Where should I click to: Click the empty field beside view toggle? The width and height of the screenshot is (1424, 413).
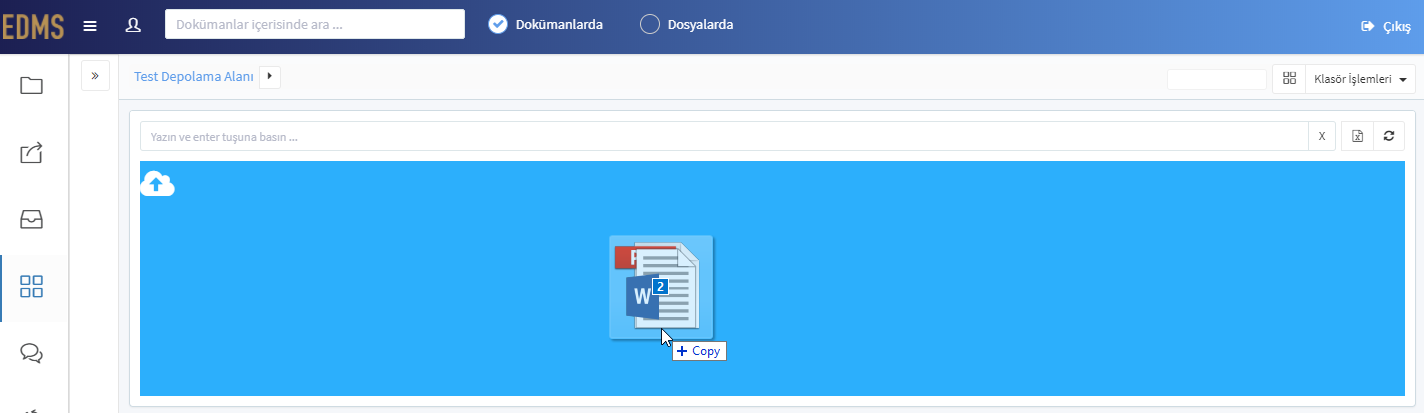[x=1217, y=79]
